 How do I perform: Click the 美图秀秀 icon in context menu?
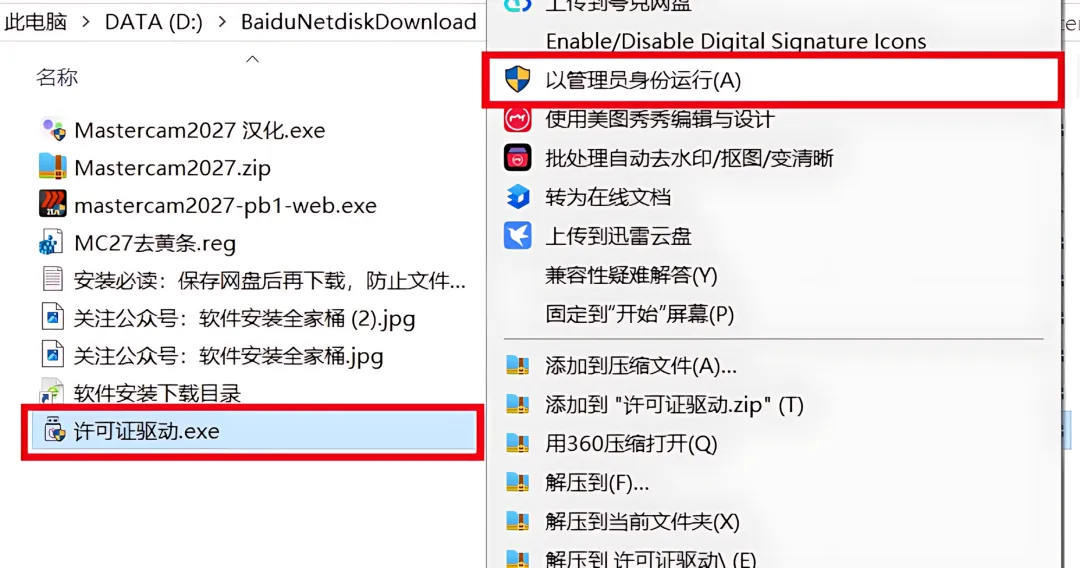(x=517, y=119)
